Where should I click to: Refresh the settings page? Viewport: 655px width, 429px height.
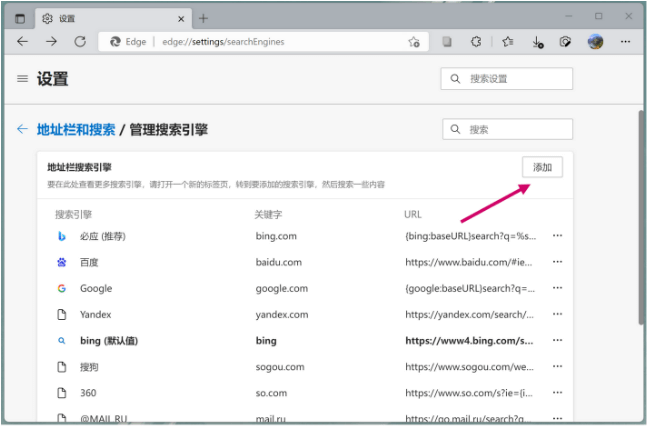click(81, 42)
